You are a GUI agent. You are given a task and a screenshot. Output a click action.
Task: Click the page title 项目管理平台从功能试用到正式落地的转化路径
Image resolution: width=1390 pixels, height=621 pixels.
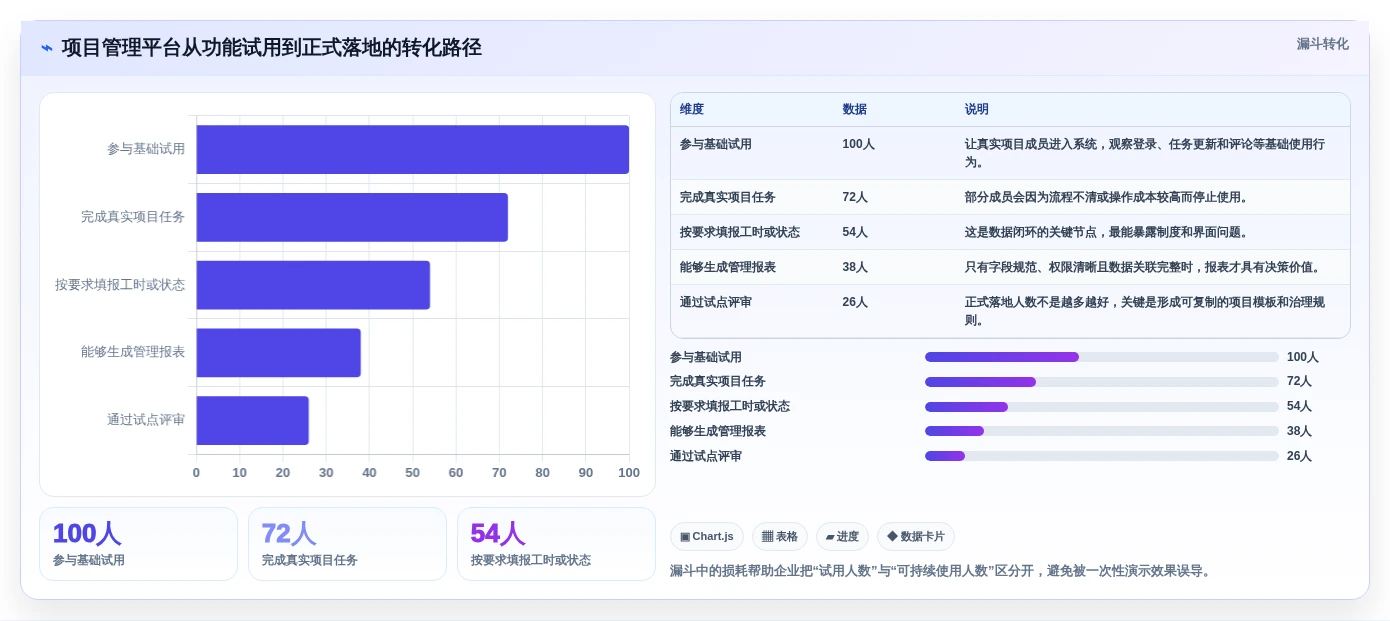[272, 48]
